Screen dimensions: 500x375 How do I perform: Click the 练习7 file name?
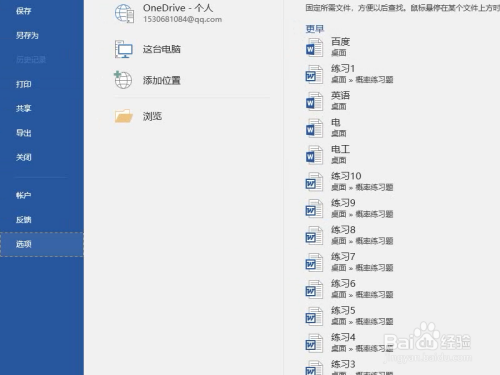pyautogui.click(x=343, y=257)
